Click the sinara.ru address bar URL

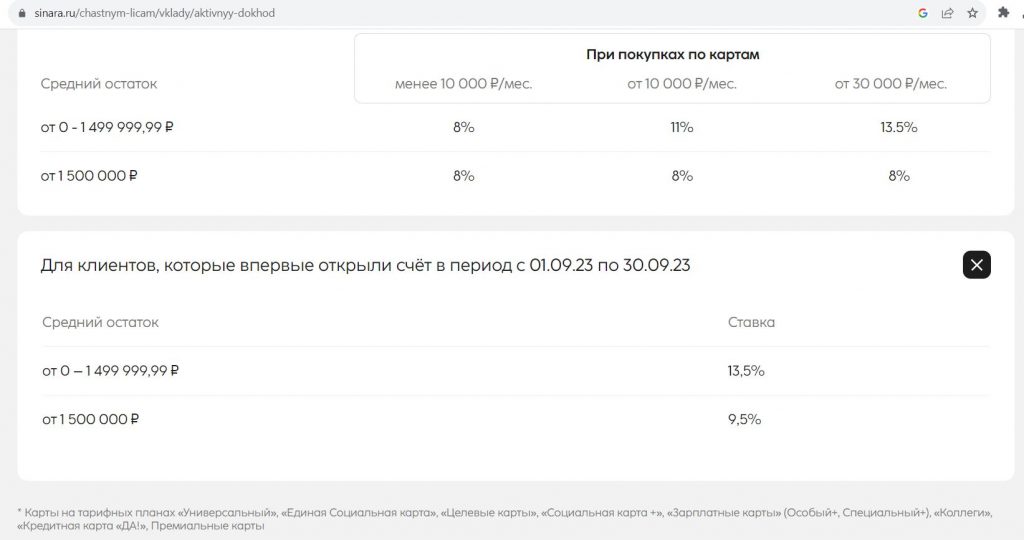(x=155, y=13)
